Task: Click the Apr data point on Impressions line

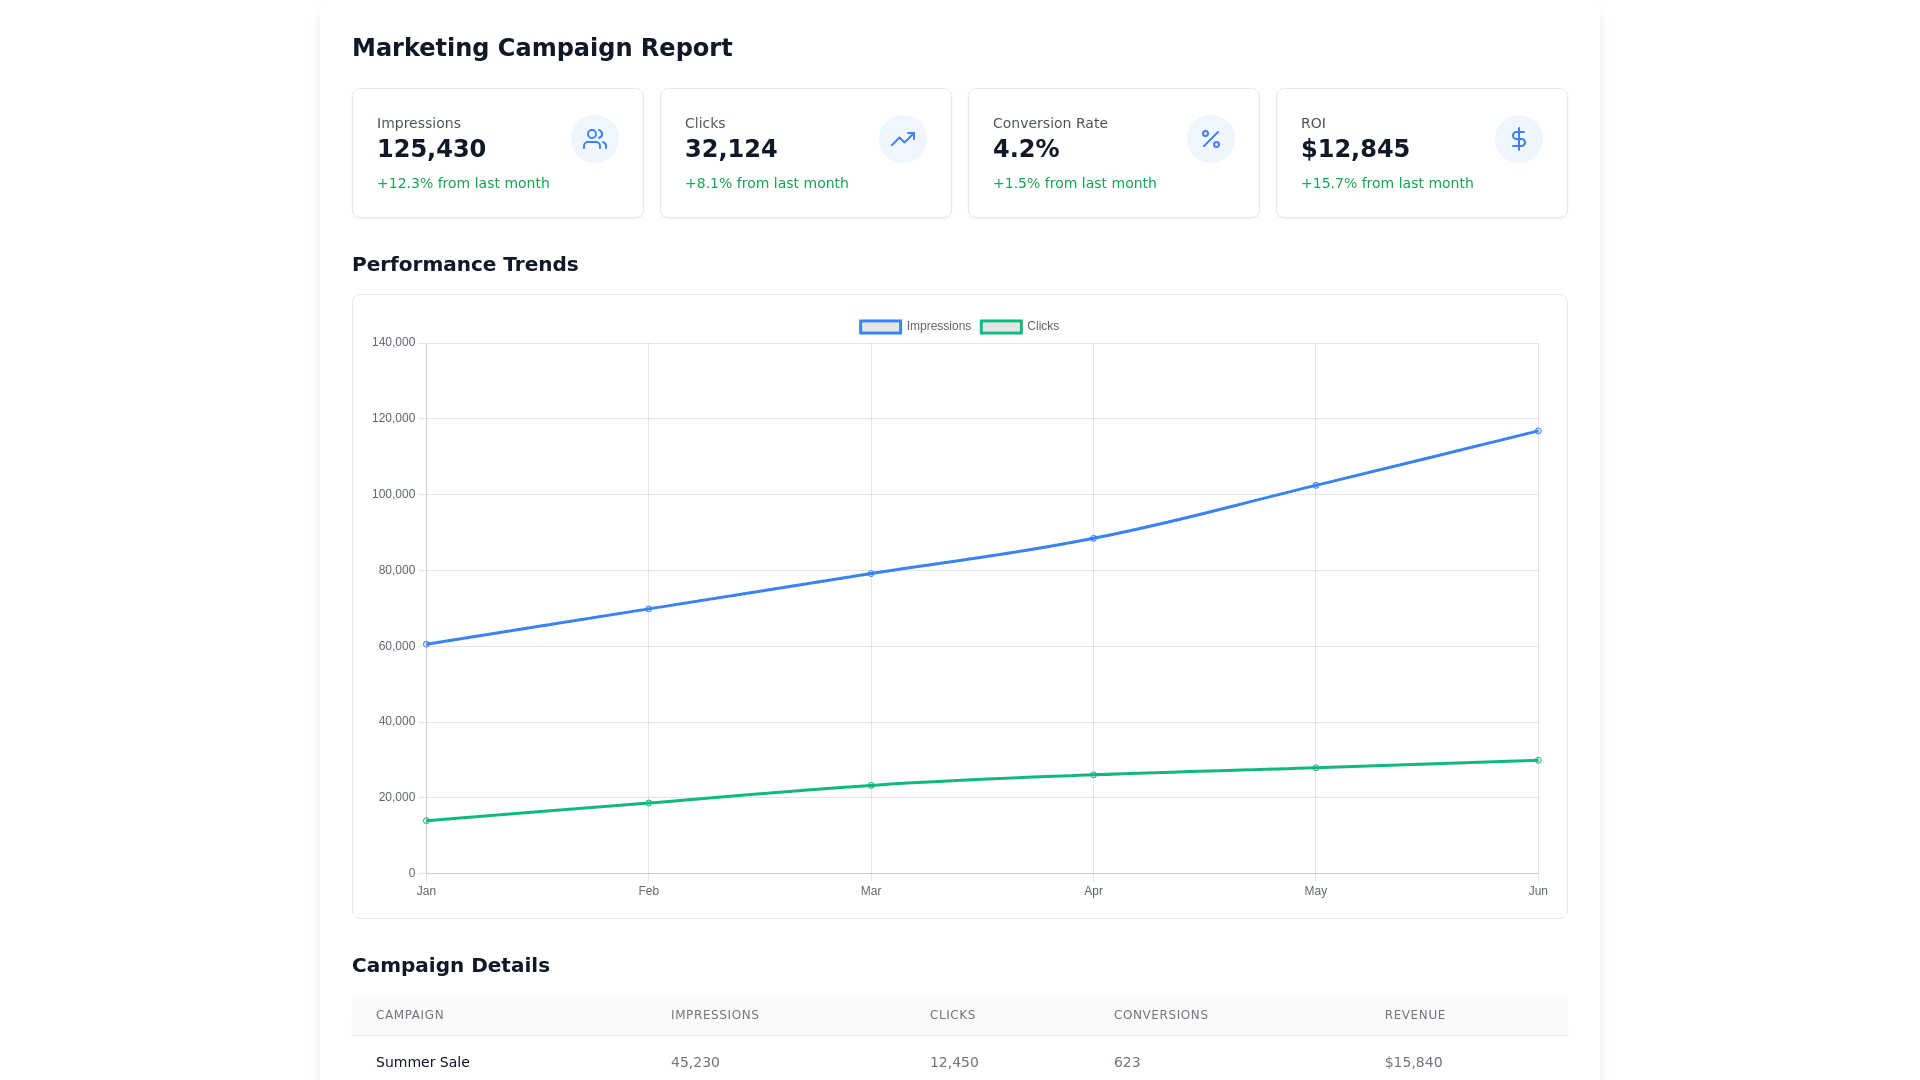Action: point(1093,538)
